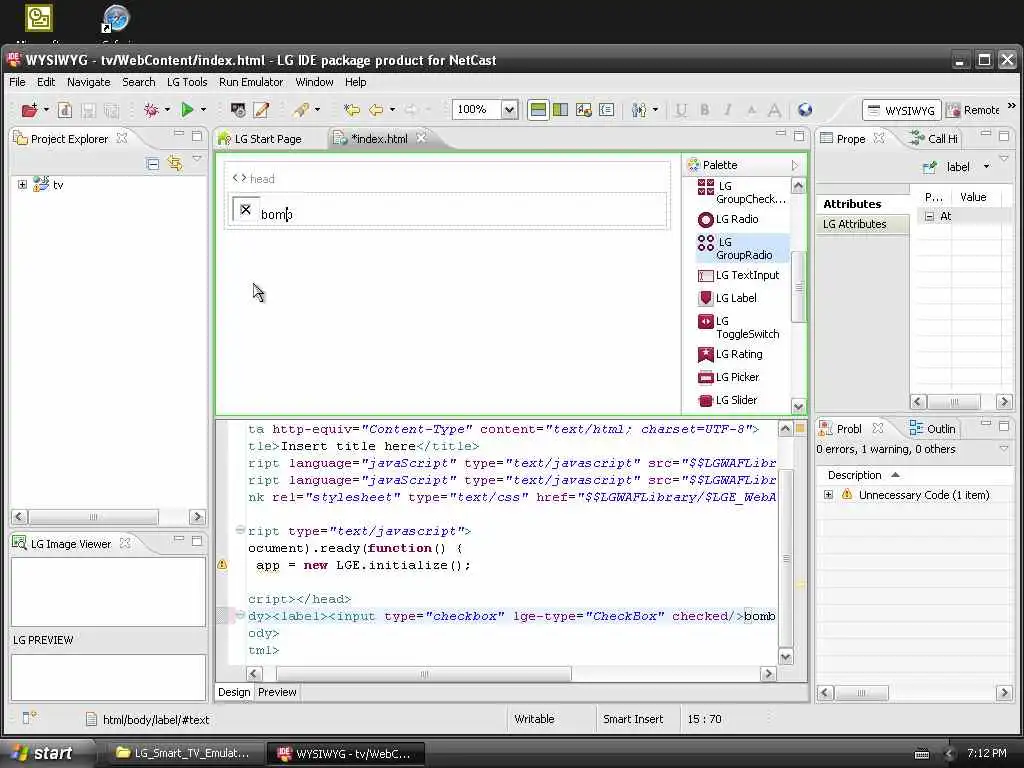
Task: Open the Run Emulator menu
Action: click(x=251, y=82)
